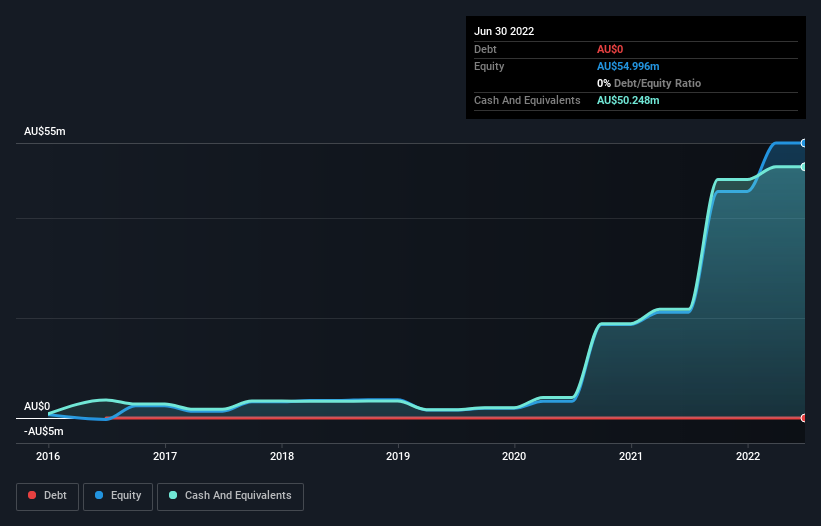Click the teal Cash endpoint marker on the chart
This screenshot has height=526, width=821.
click(804, 167)
